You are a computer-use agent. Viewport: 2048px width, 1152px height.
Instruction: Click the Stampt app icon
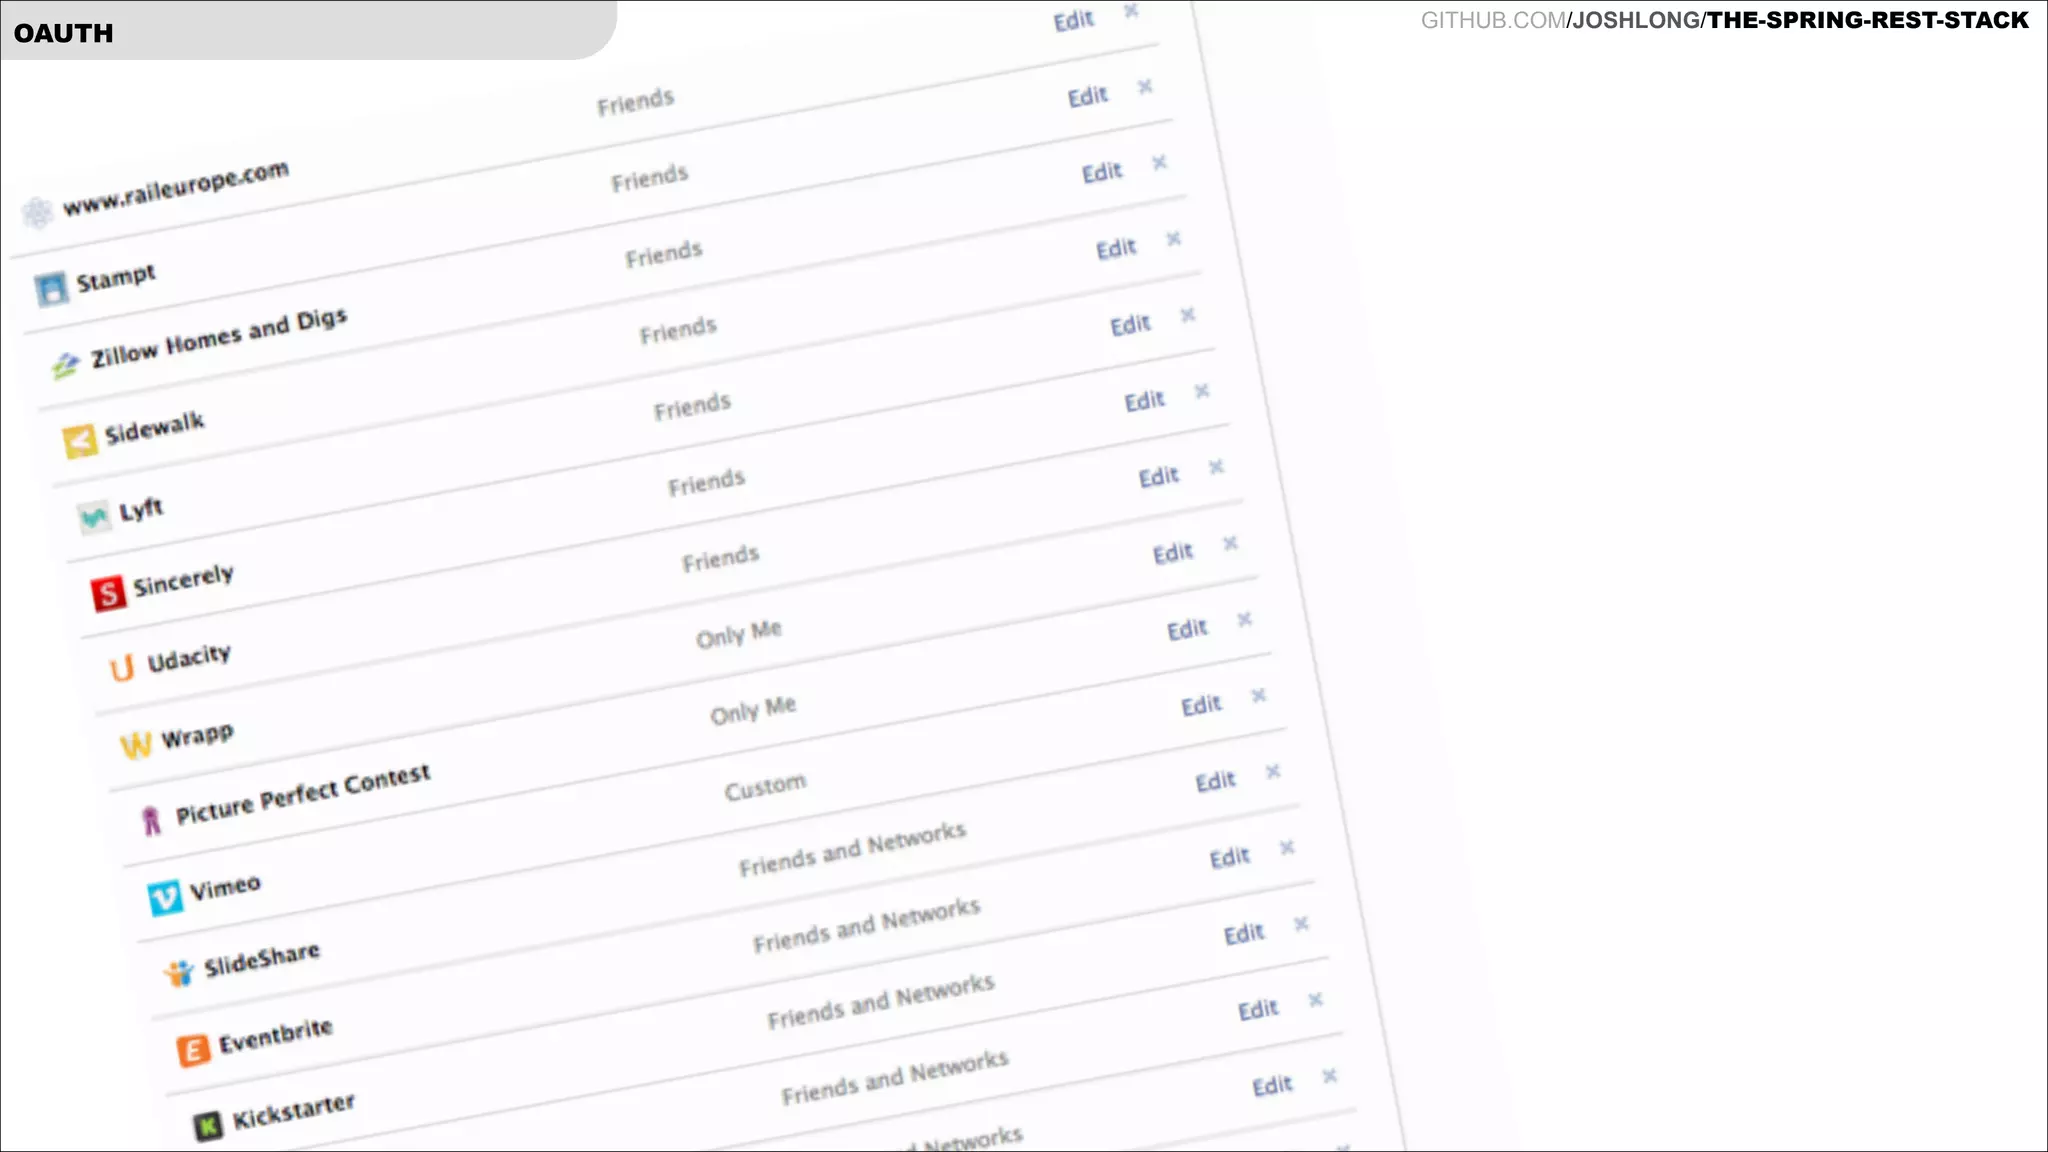click(51, 289)
